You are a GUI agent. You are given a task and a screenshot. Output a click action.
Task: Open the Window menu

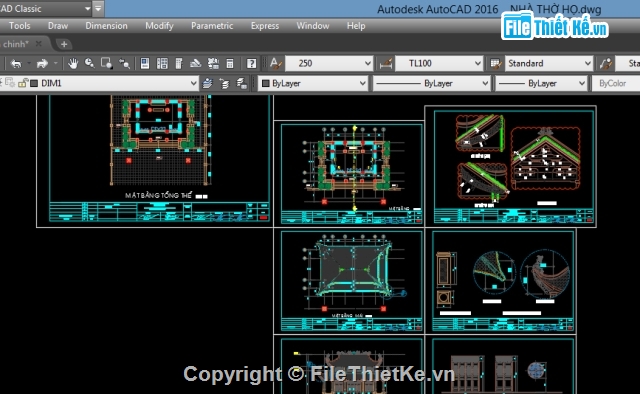[x=313, y=26]
